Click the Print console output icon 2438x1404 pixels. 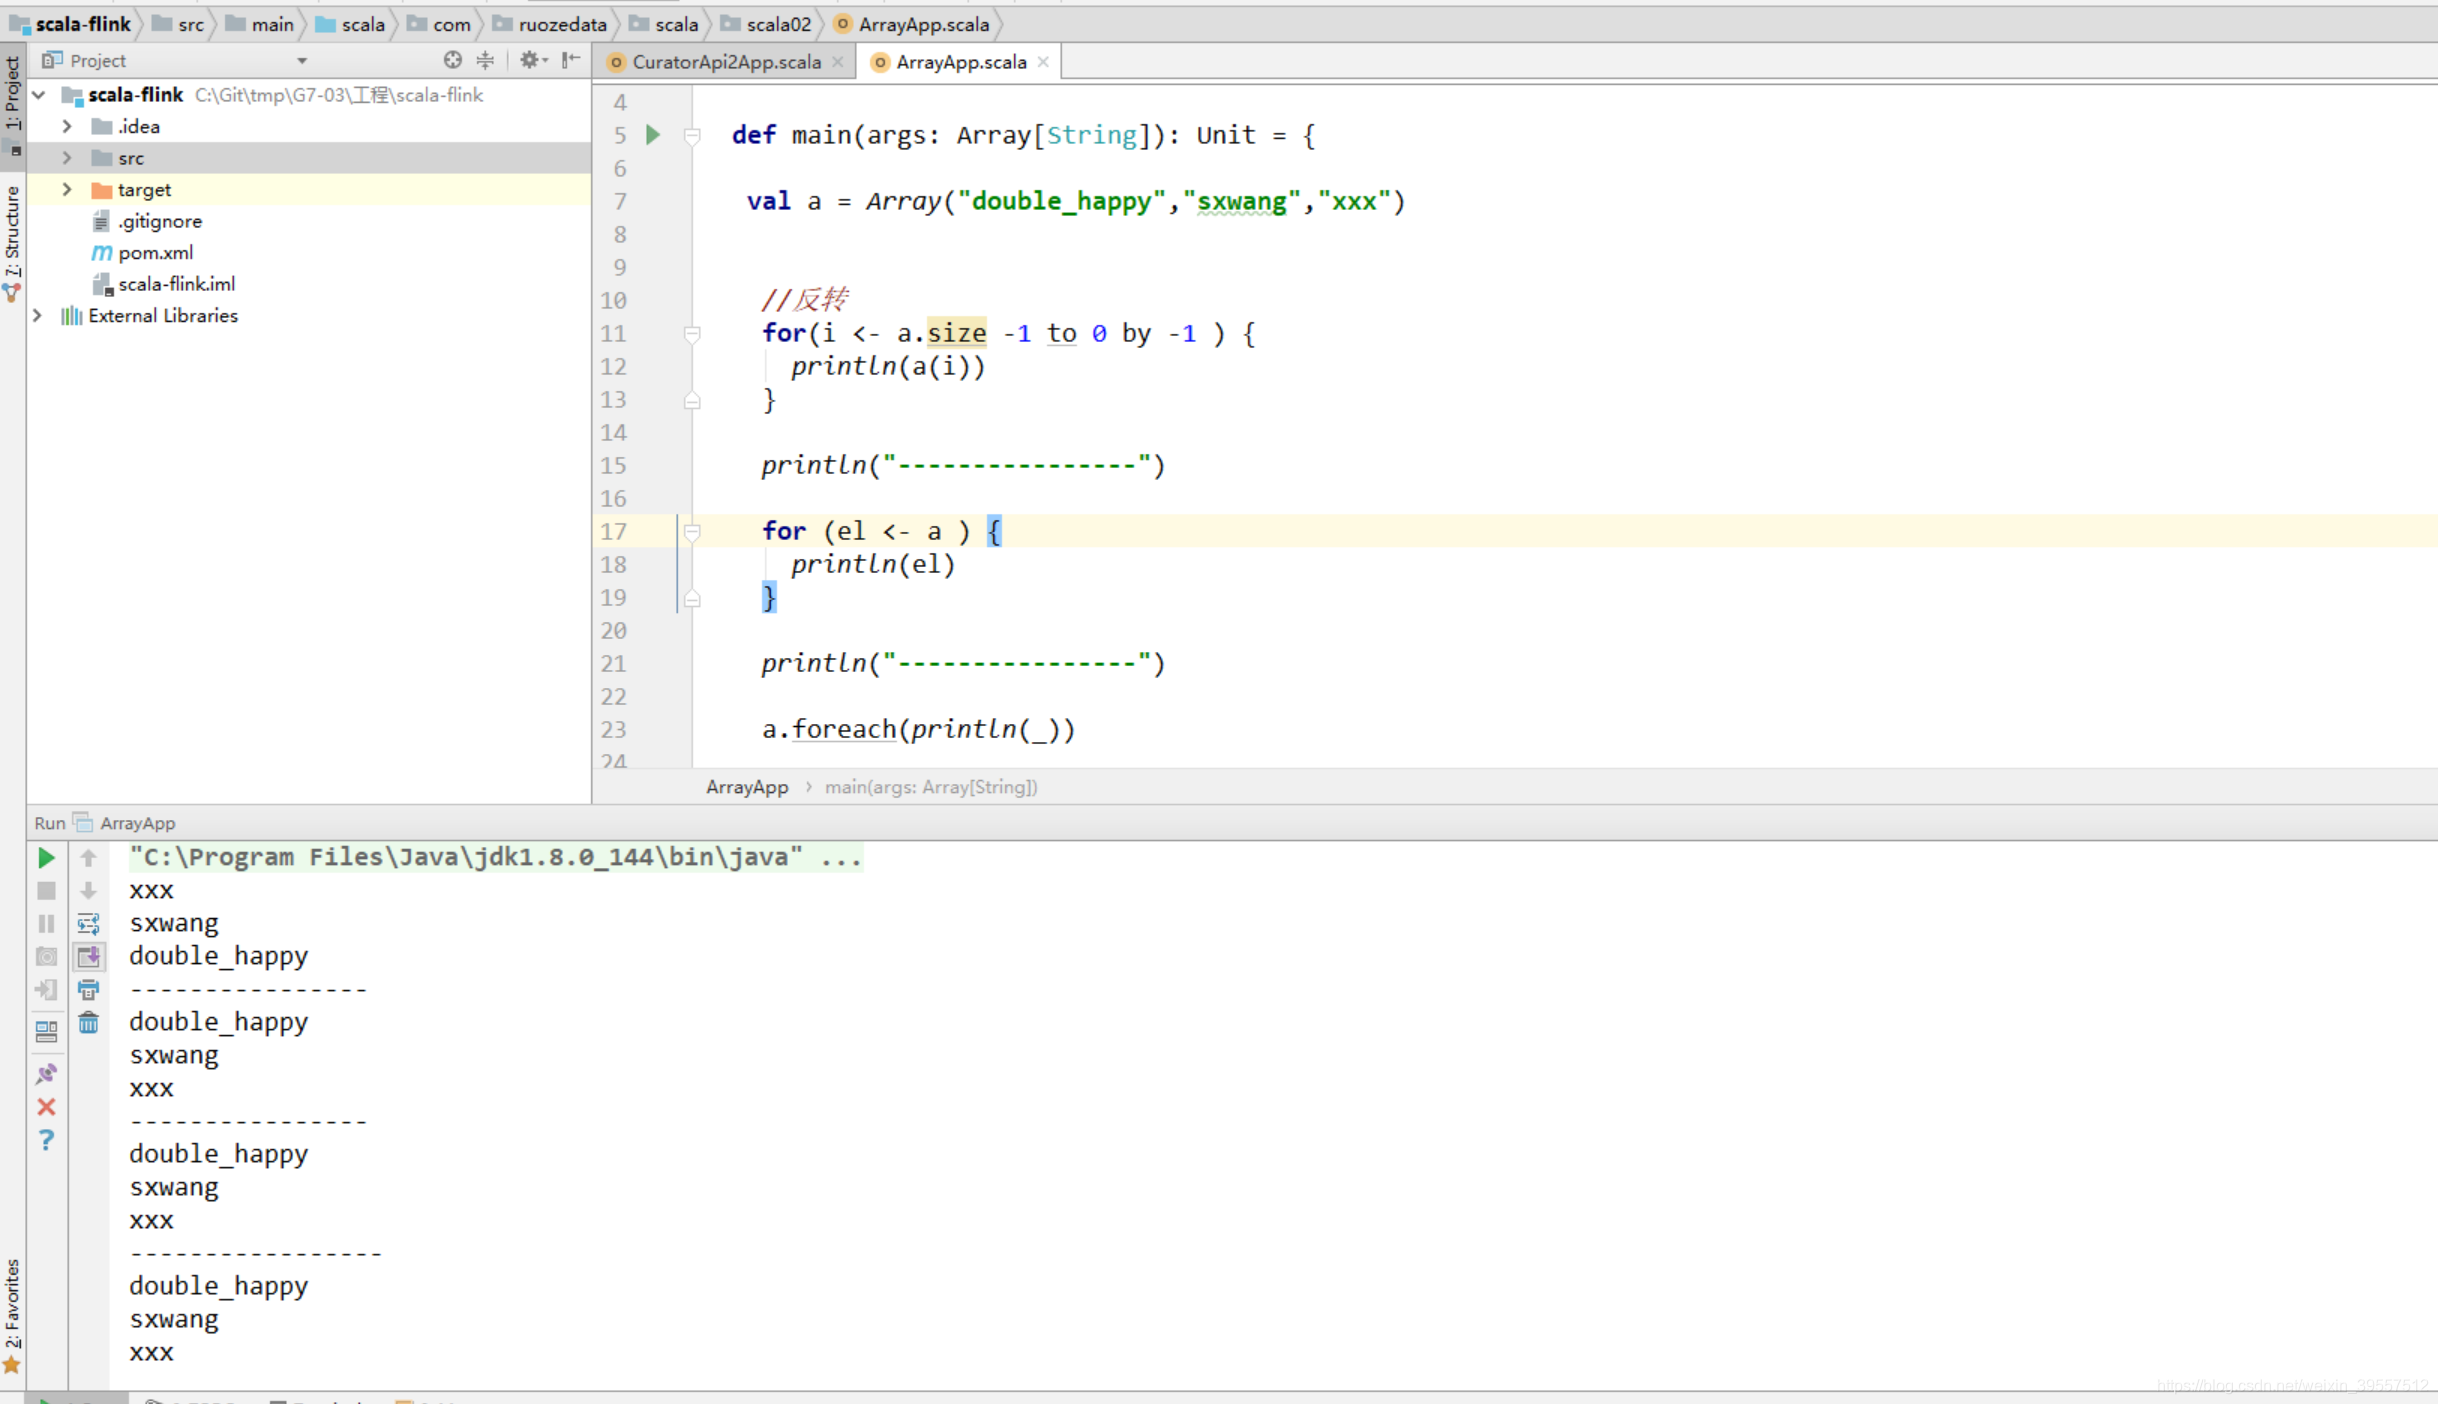point(88,990)
